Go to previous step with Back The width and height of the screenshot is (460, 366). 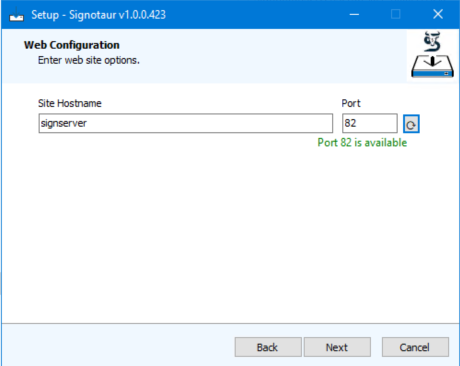[x=268, y=347]
